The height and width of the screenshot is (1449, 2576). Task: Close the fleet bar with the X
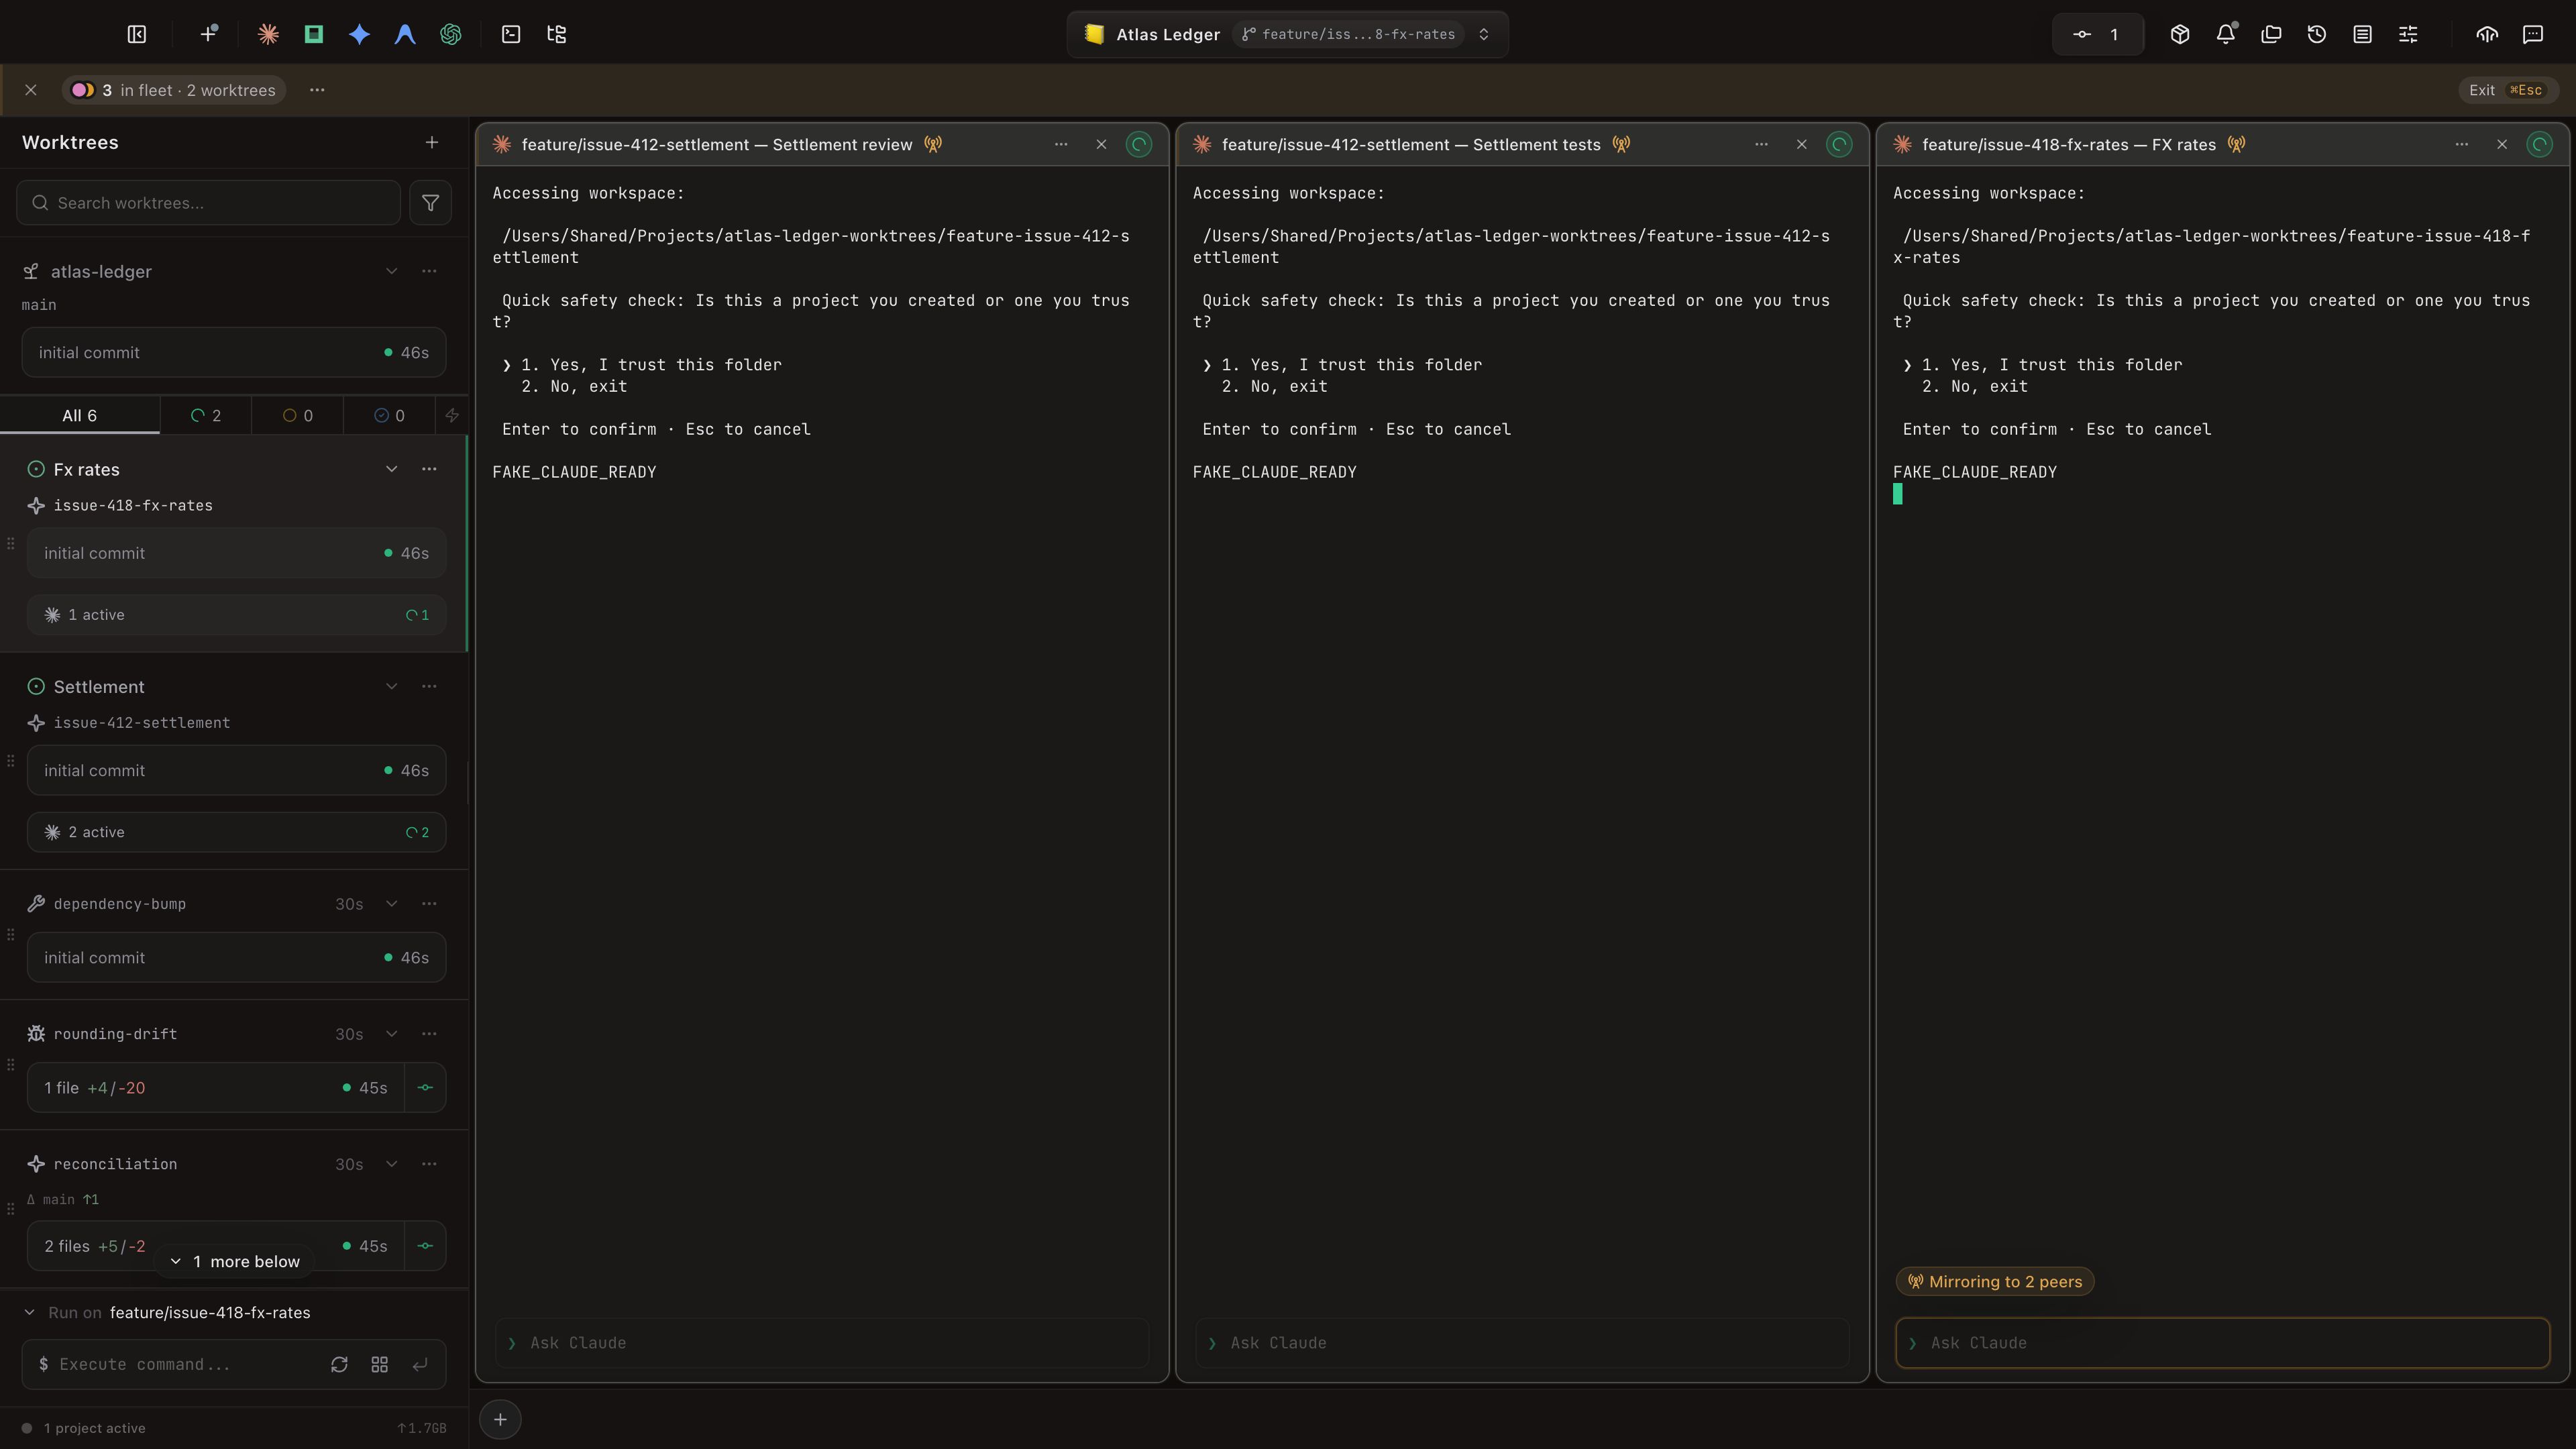tap(31, 90)
